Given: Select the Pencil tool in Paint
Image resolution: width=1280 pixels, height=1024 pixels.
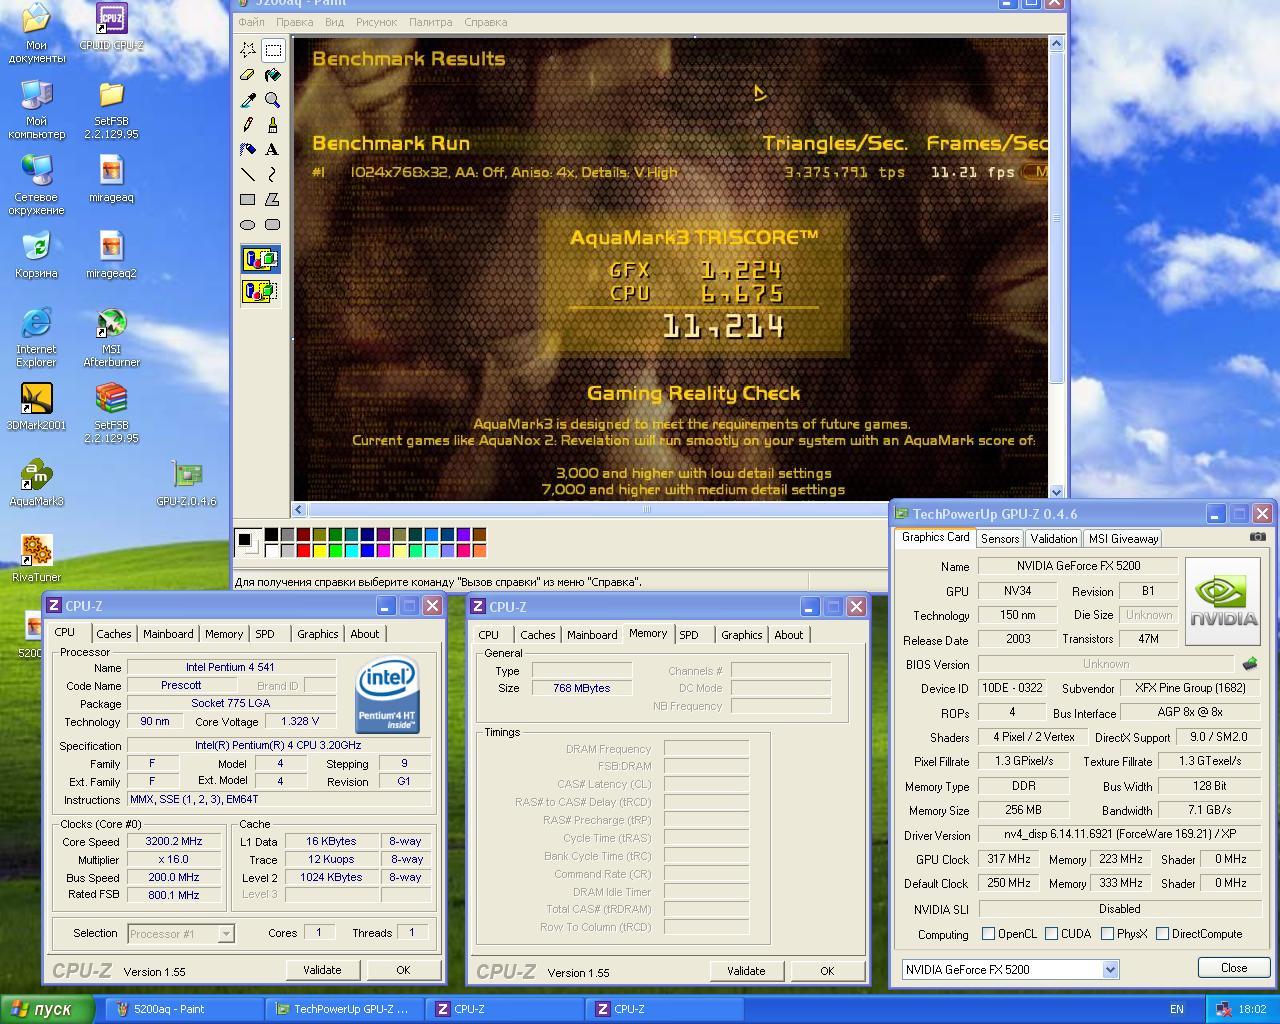Looking at the screenshot, I should click(x=248, y=125).
